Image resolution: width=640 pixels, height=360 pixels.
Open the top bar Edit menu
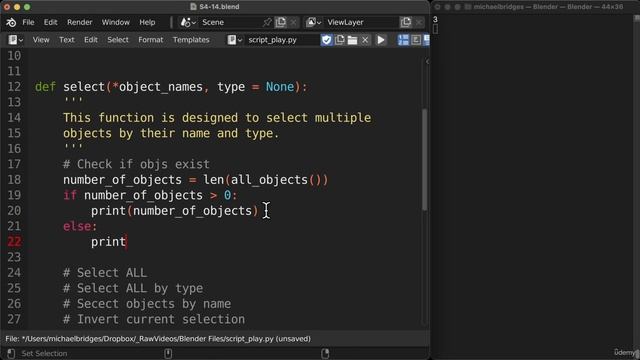[x=51, y=22]
